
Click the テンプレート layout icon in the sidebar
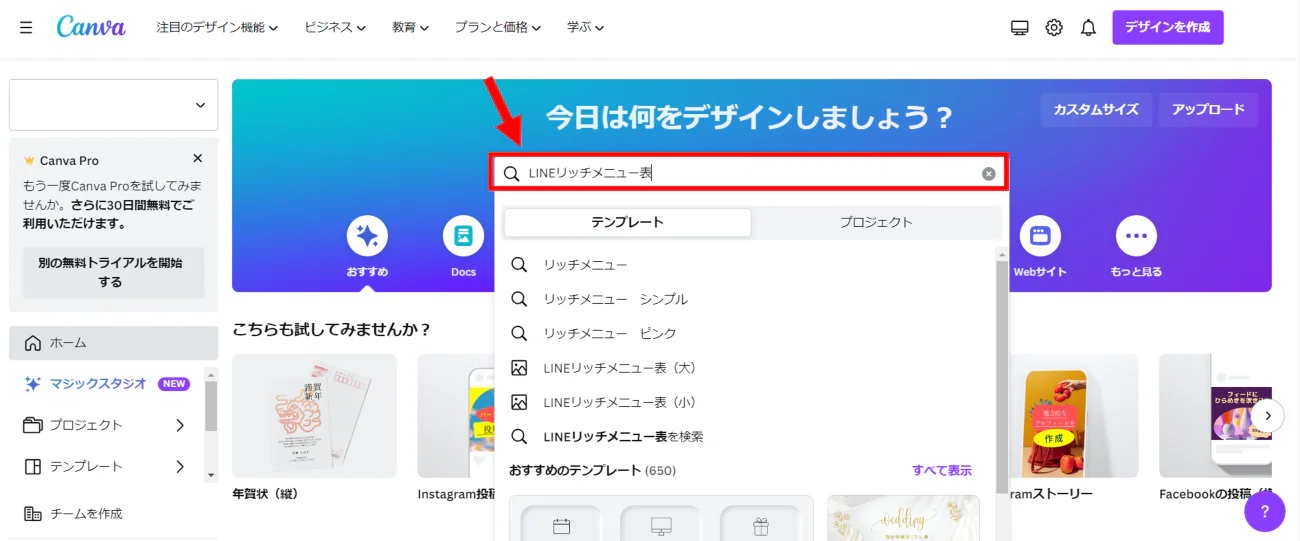(x=33, y=466)
